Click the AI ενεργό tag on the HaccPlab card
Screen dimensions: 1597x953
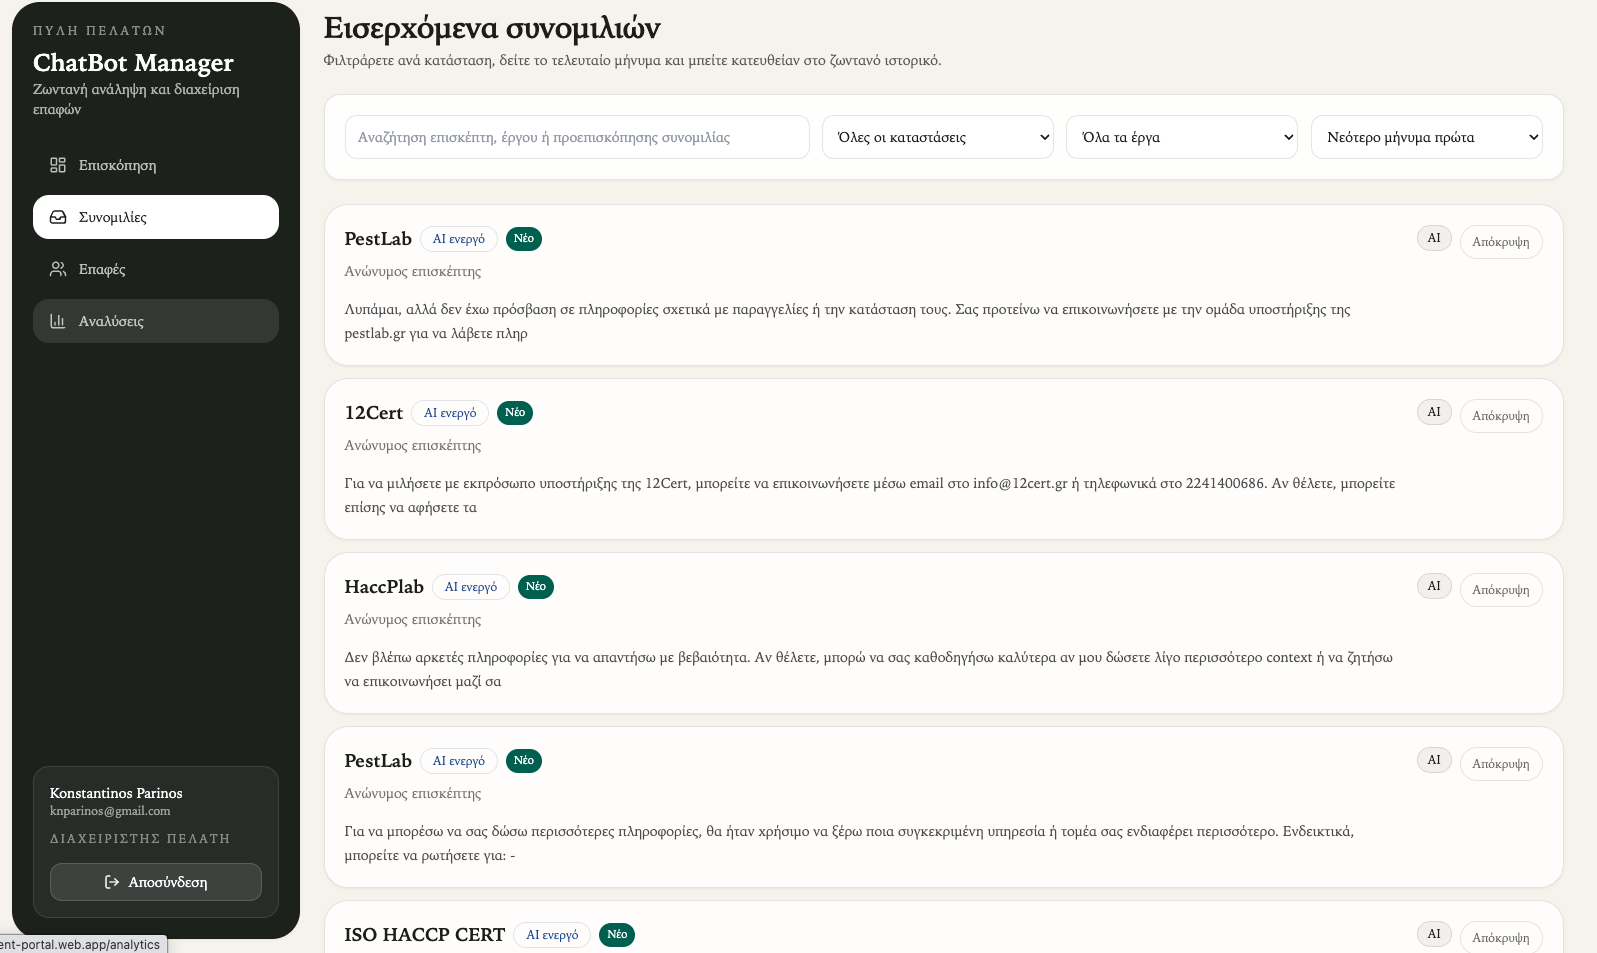tap(471, 587)
